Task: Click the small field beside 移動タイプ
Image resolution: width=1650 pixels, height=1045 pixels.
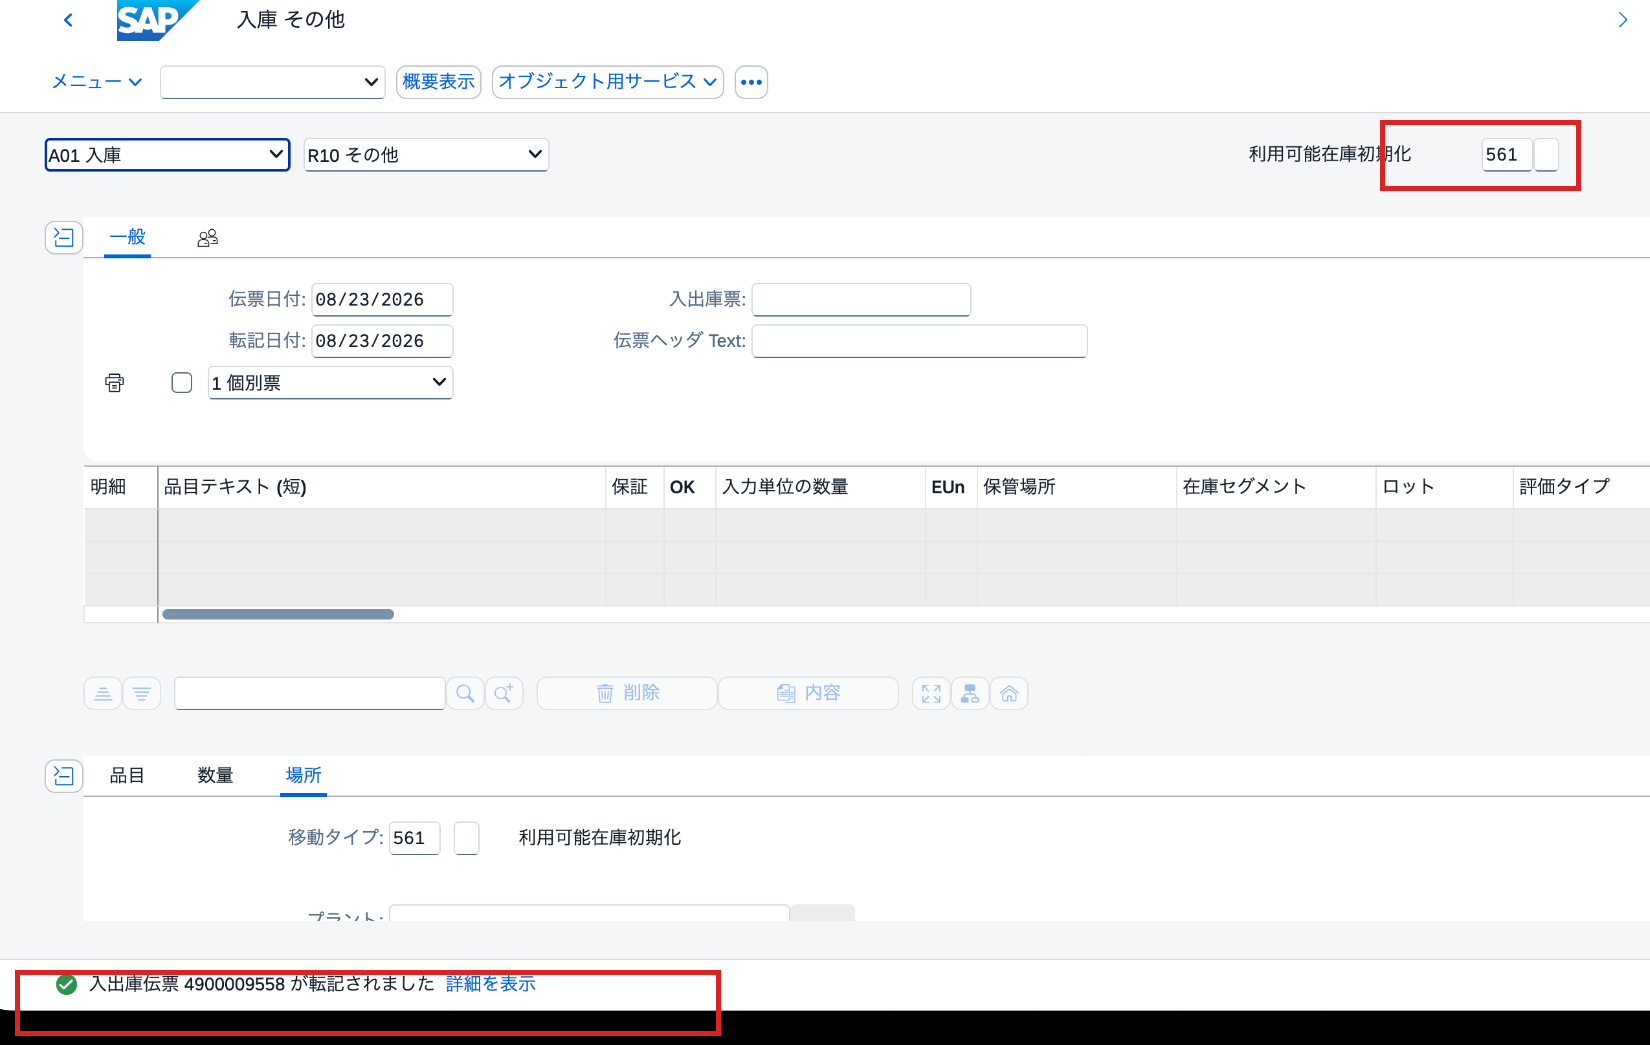Action: click(x=466, y=838)
